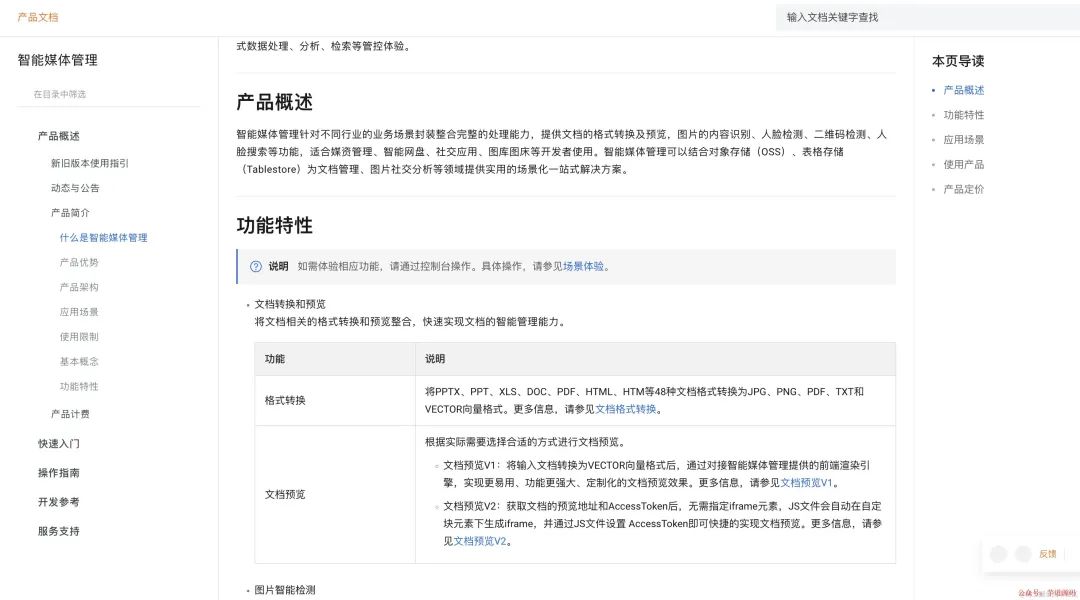Collapse the 产品简介 sidebar section

tap(70, 213)
